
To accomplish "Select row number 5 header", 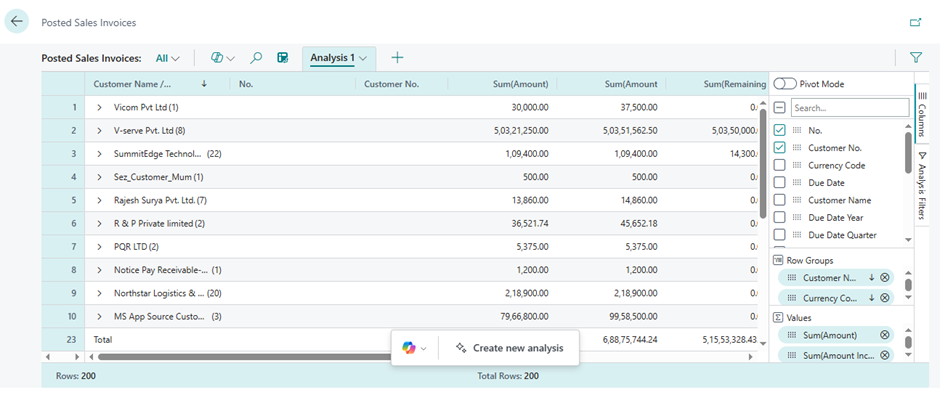I will pyautogui.click(x=63, y=200).
